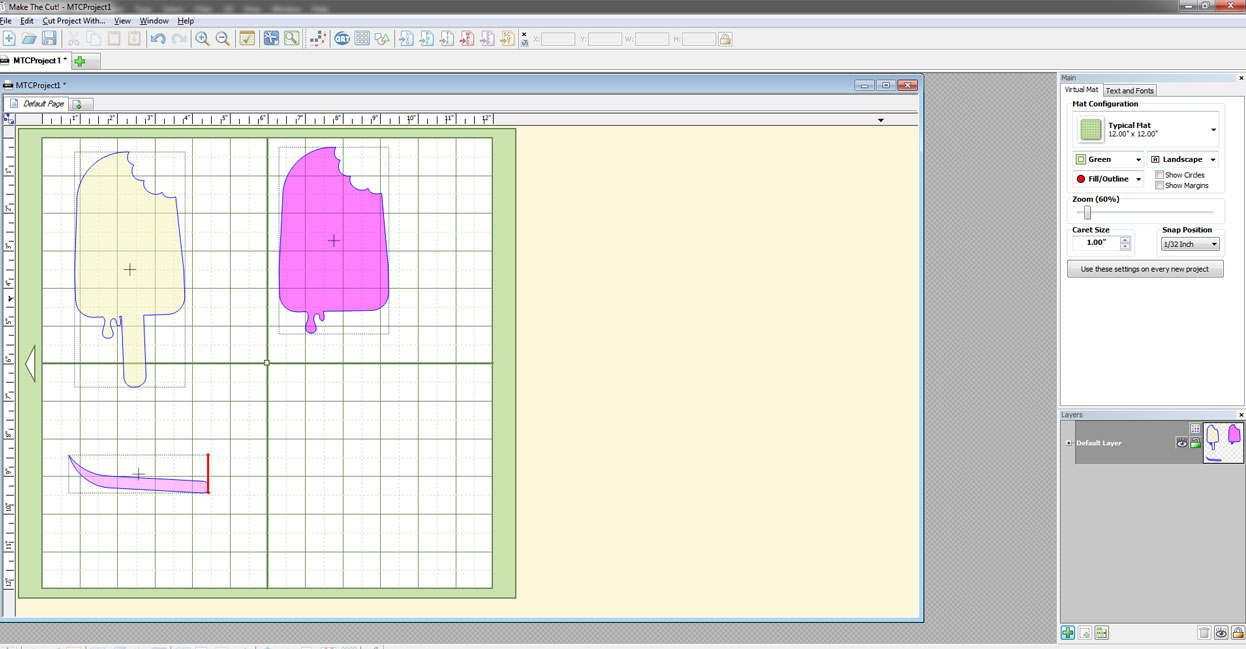Select the pink popsicle shape on mat
The width and height of the screenshot is (1246, 649).
[x=333, y=240]
